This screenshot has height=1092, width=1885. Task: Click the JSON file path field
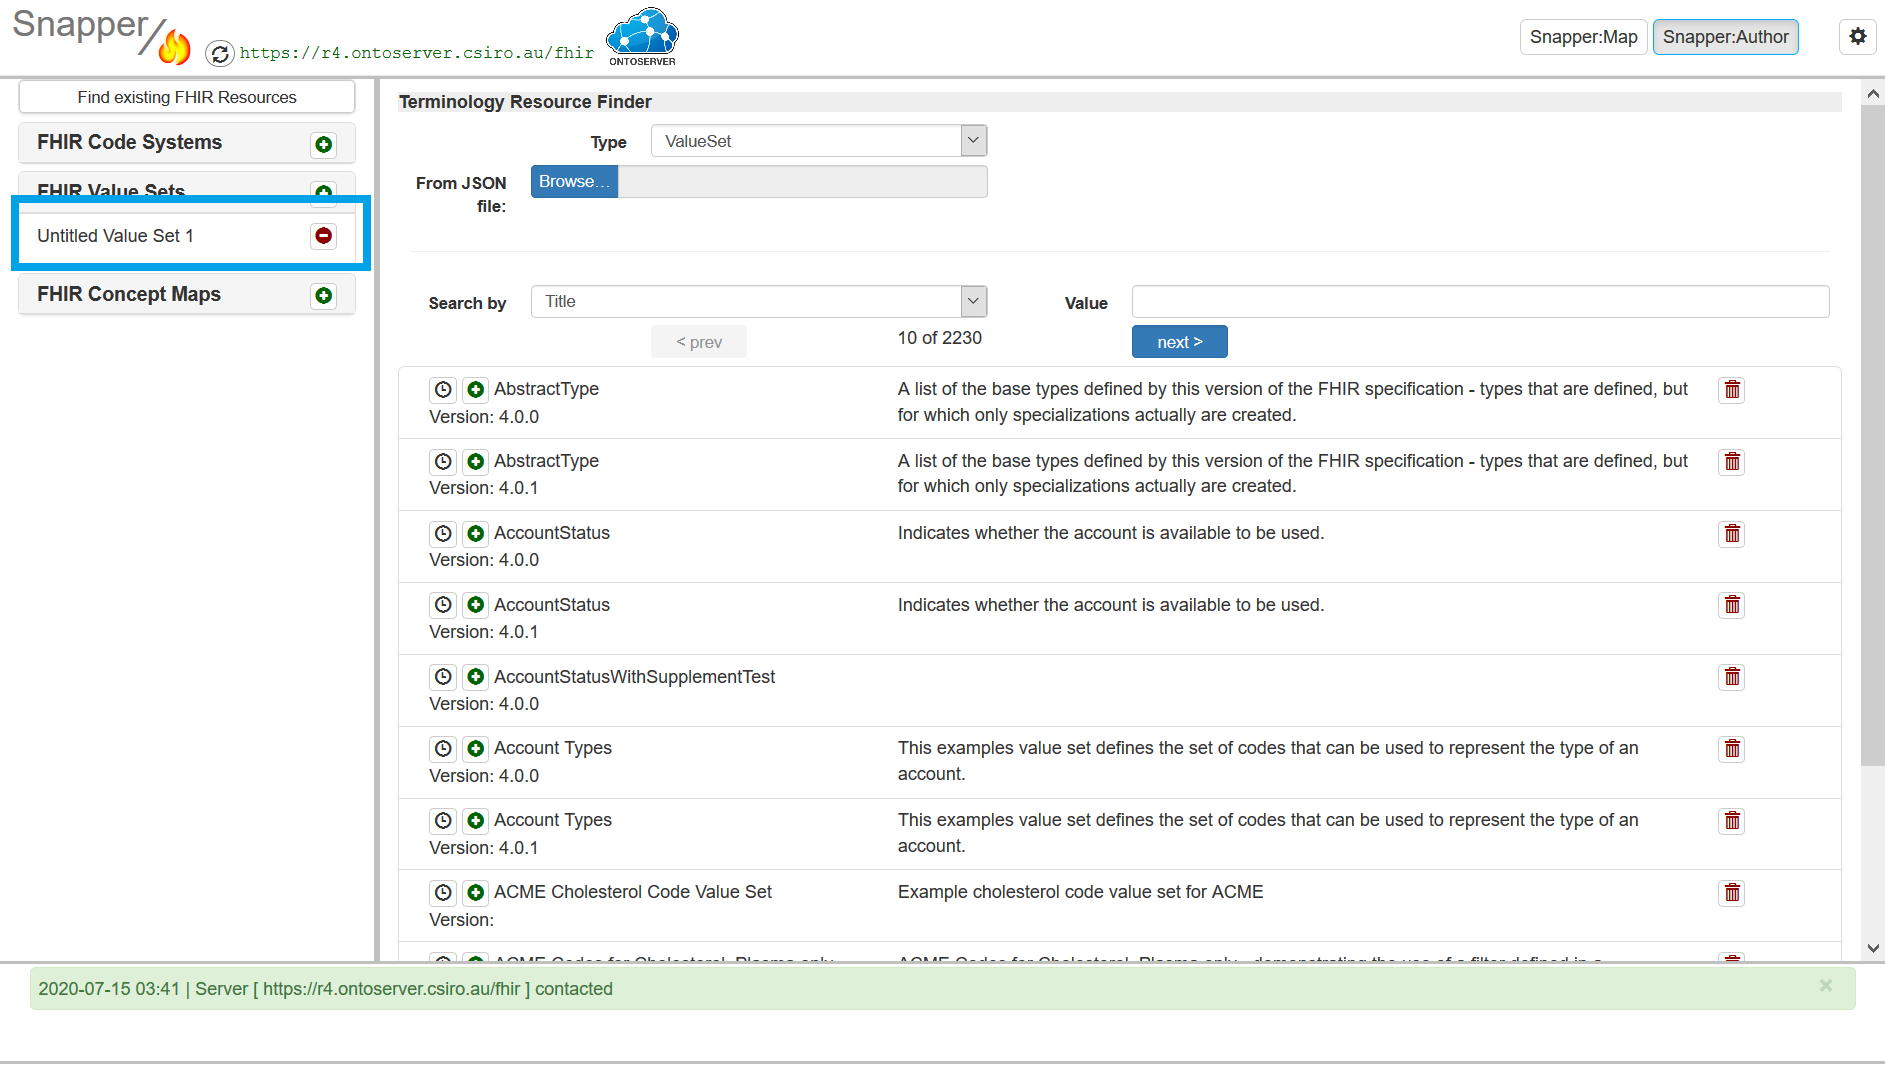[x=802, y=182]
